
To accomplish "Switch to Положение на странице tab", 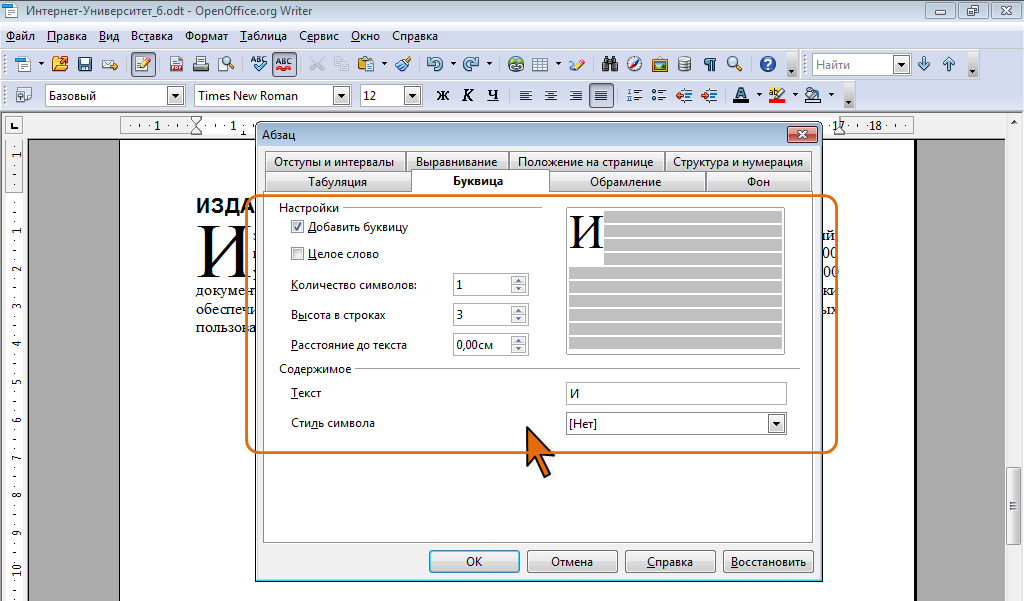I will coord(586,161).
